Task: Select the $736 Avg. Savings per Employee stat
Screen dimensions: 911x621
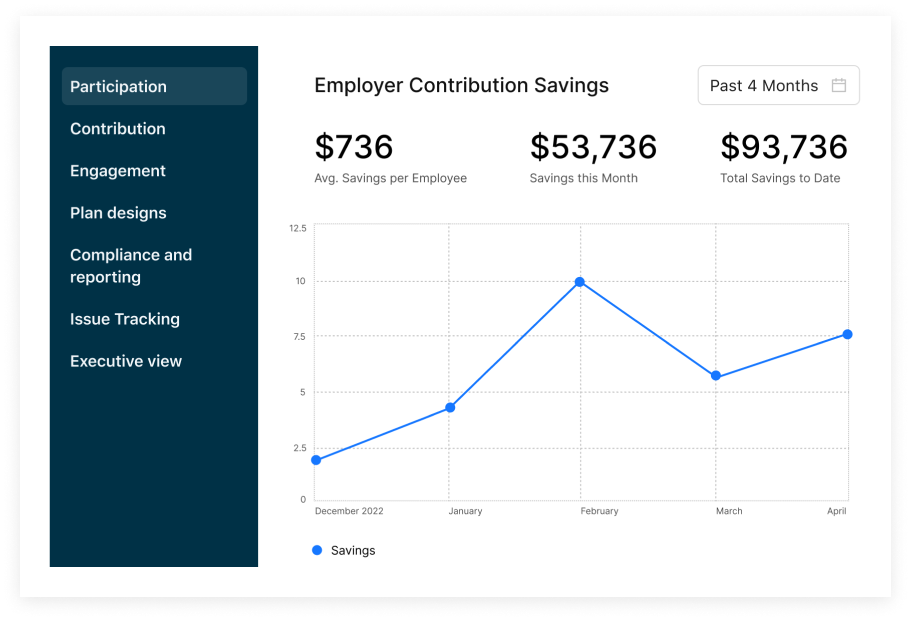Action: coord(352,147)
